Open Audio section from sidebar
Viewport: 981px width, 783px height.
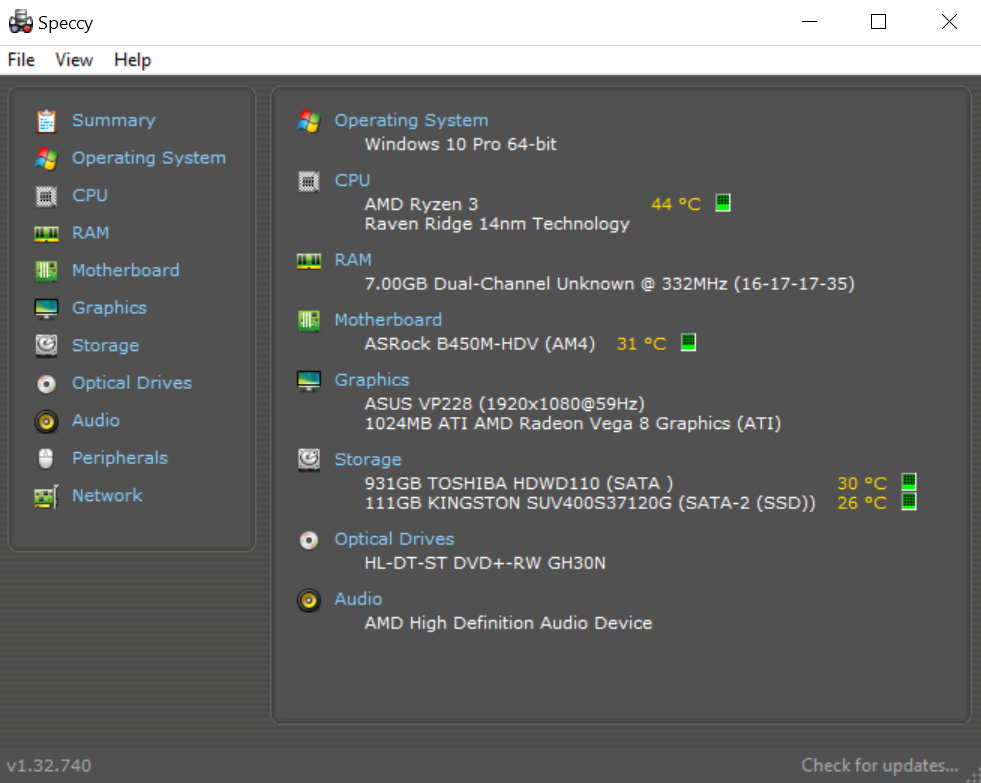96,420
